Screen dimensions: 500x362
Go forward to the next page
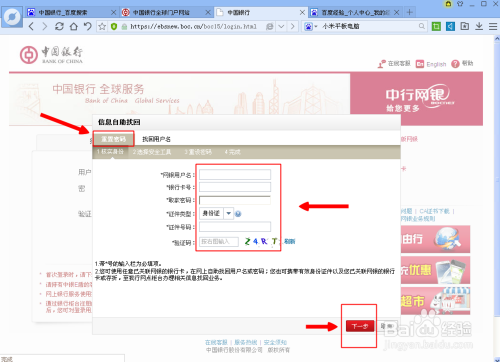pos(45,26)
